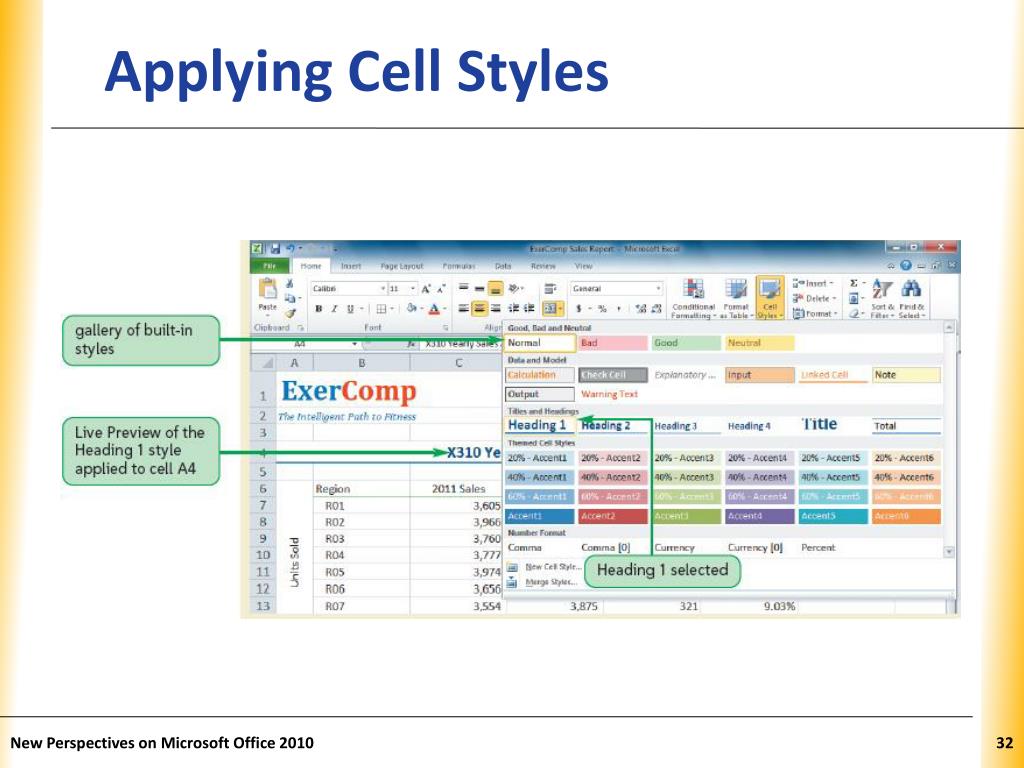
Task: Open the General number format dropdown
Action: [x=658, y=288]
